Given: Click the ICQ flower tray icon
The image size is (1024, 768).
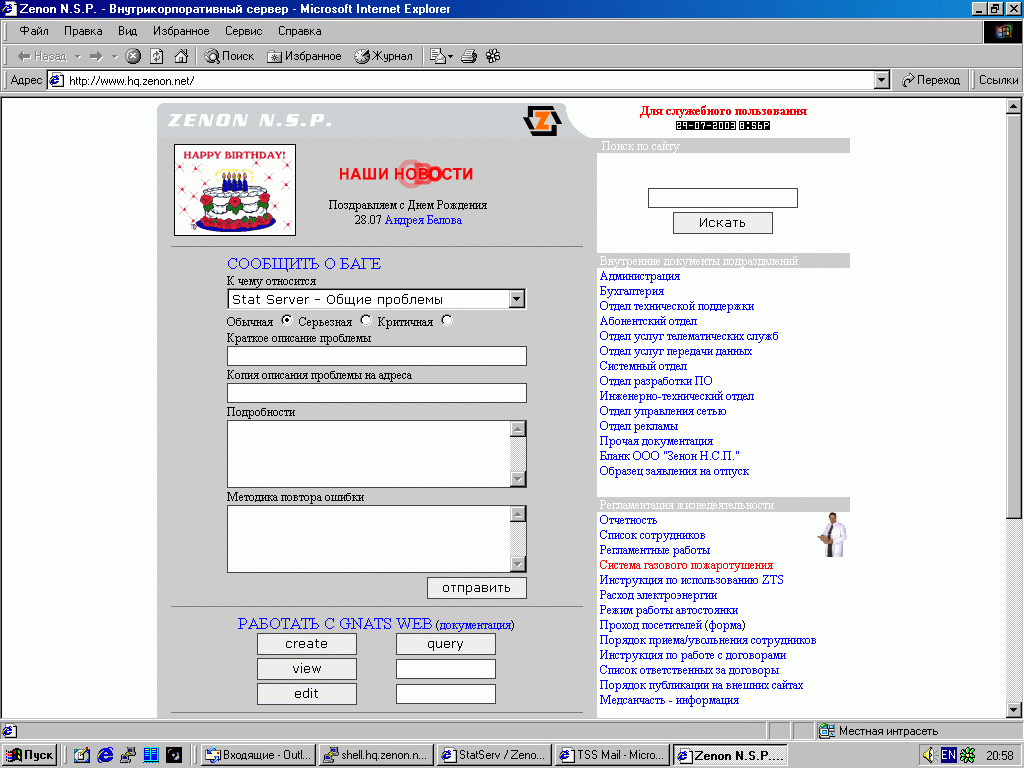Looking at the screenshot, I should click(968, 755).
